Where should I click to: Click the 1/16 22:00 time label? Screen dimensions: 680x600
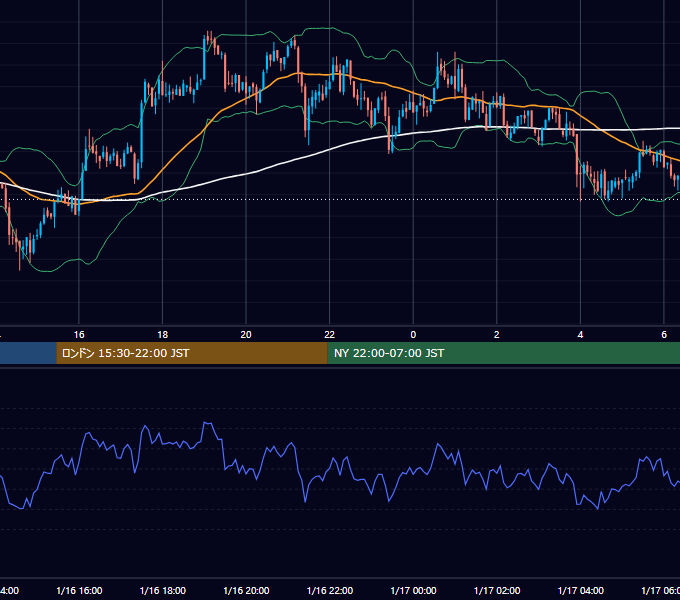coord(330,590)
